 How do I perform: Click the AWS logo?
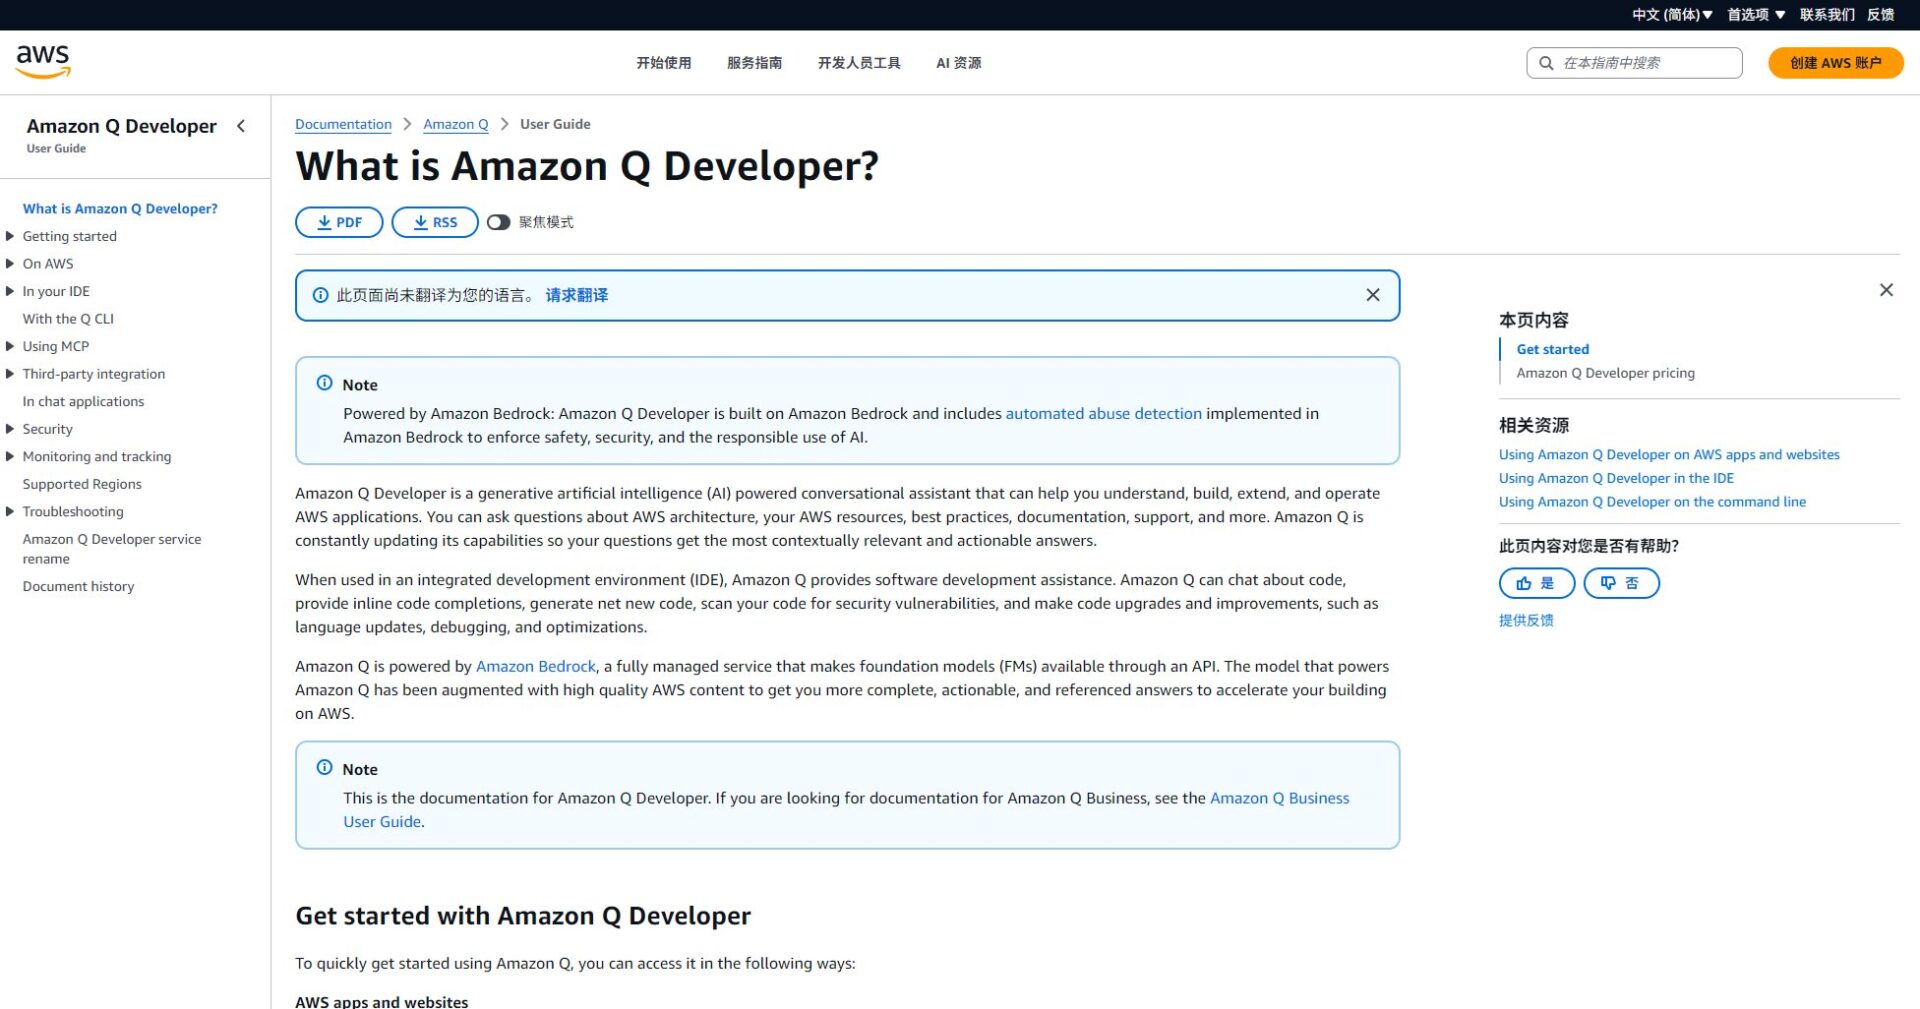pos(42,61)
